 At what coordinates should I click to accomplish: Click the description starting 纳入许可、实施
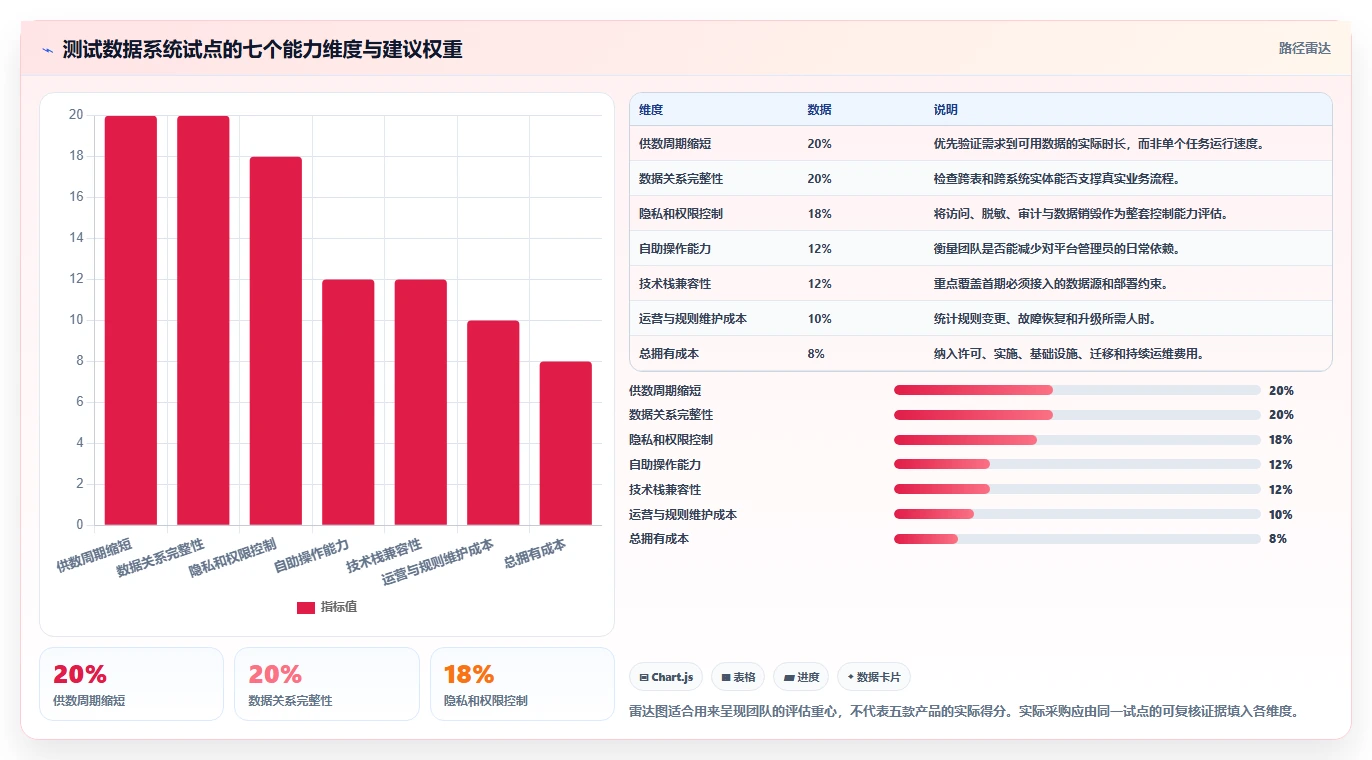(1069, 354)
